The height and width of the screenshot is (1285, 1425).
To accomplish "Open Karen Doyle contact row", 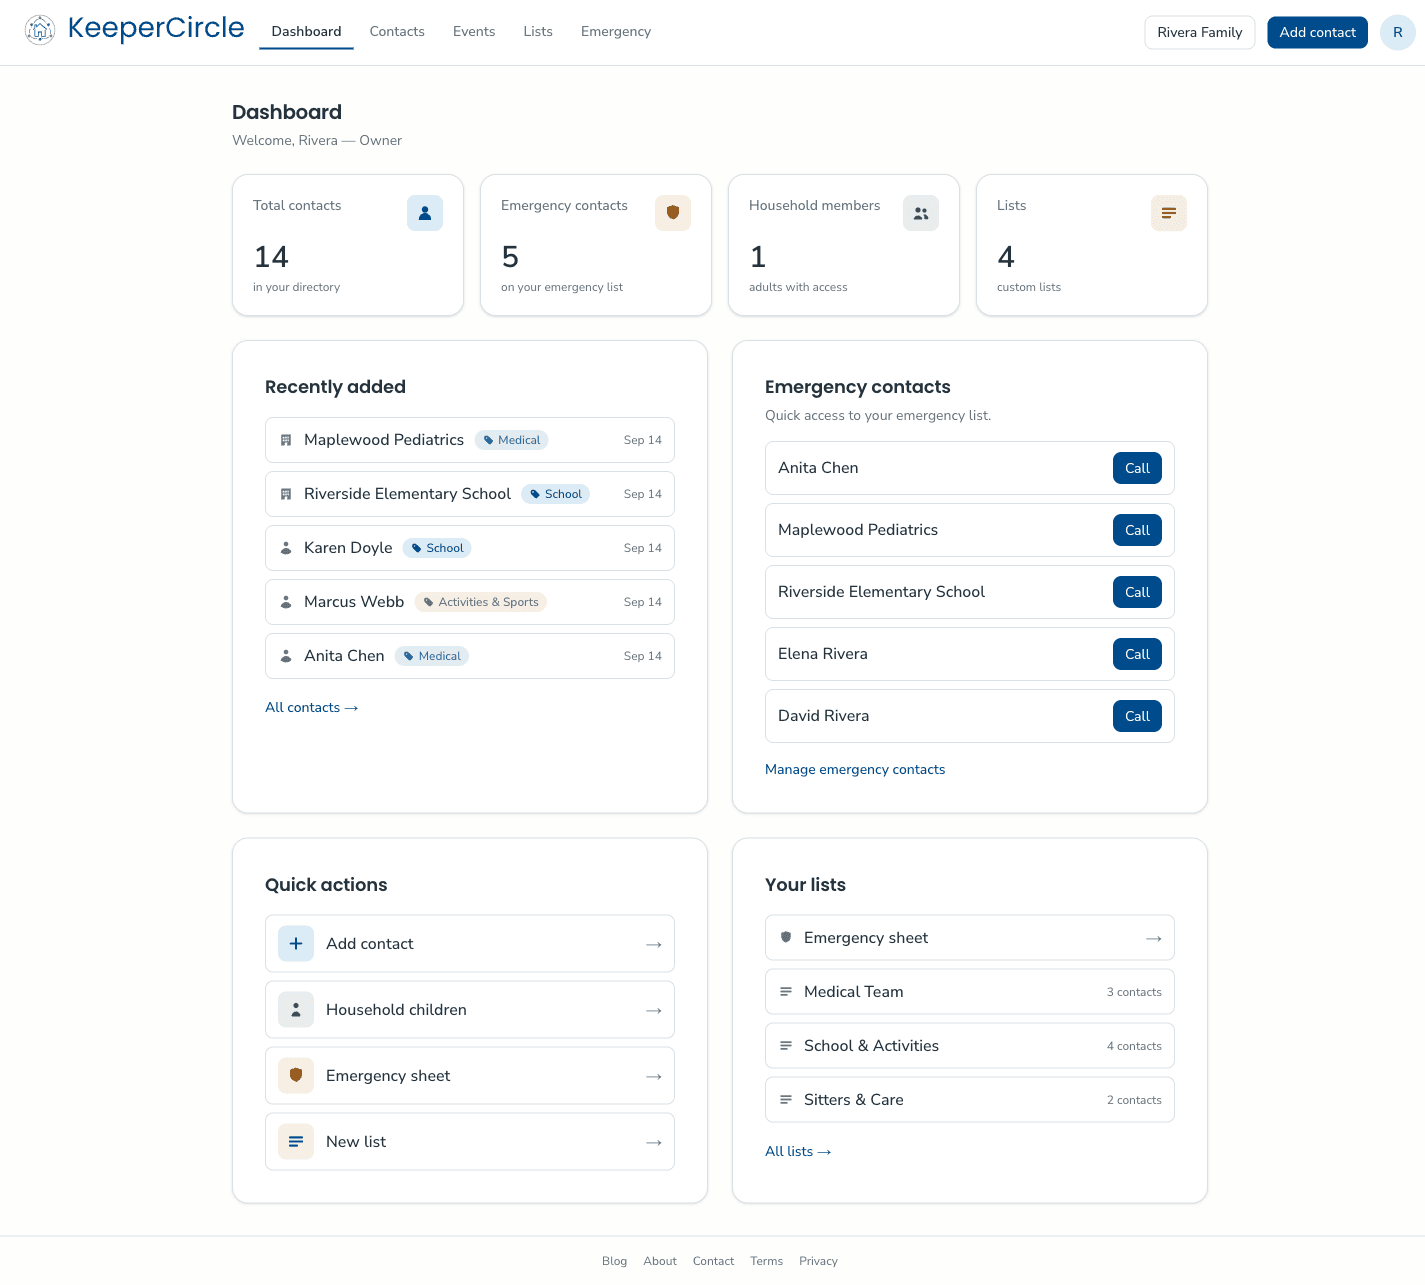I will coord(470,548).
